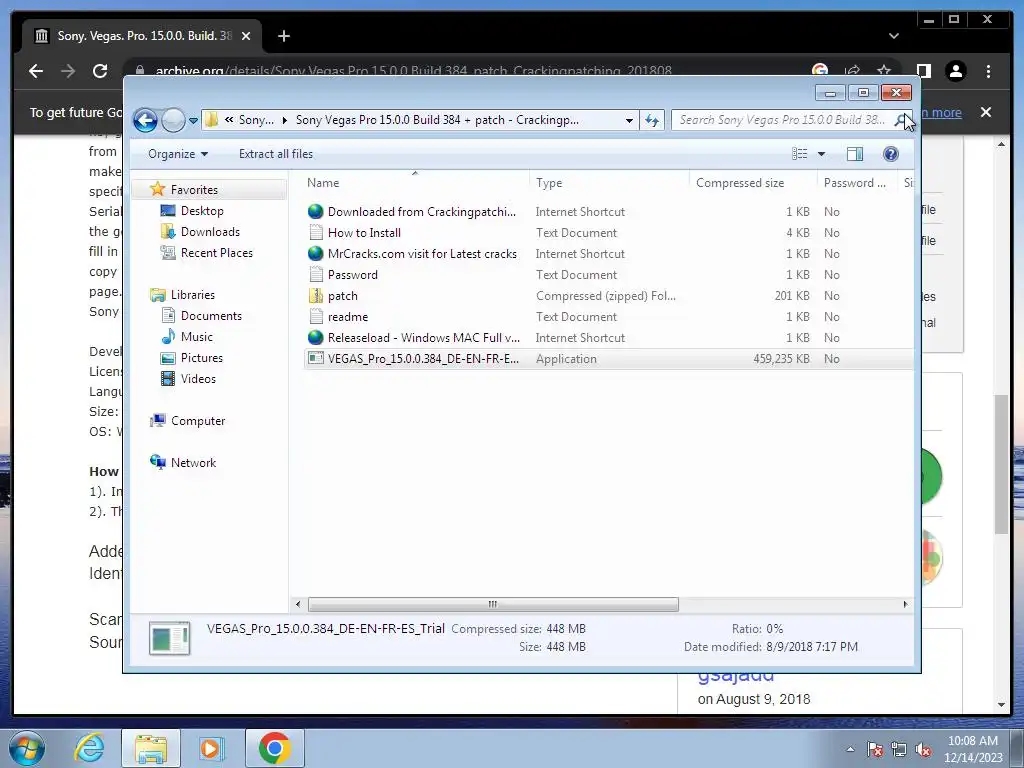Screen dimensions: 1024x768
Task: Show hidden system tray icons
Action: [x=850, y=749]
